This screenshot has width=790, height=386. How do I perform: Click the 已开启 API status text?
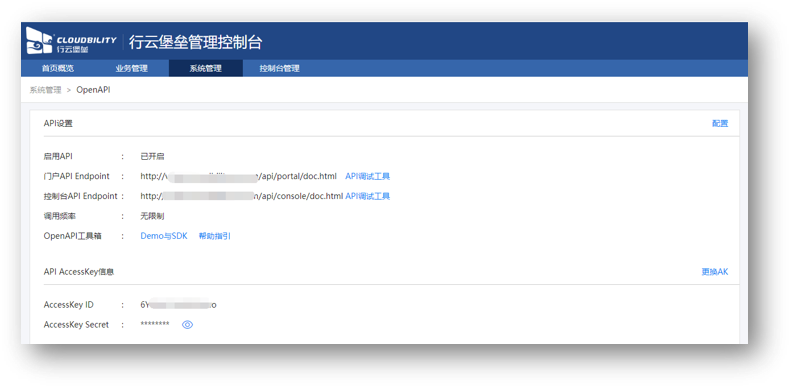click(x=152, y=157)
